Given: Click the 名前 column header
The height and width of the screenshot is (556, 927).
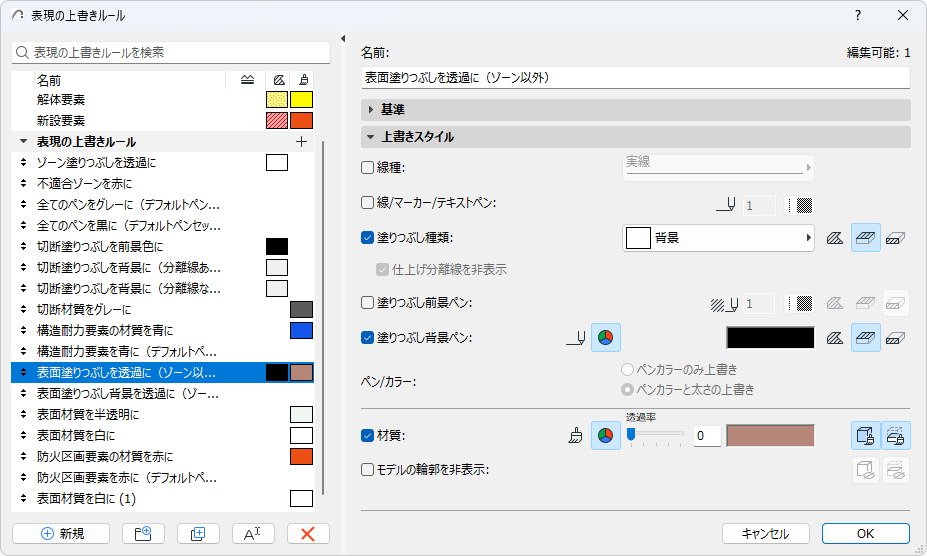Looking at the screenshot, I should [129, 80].
